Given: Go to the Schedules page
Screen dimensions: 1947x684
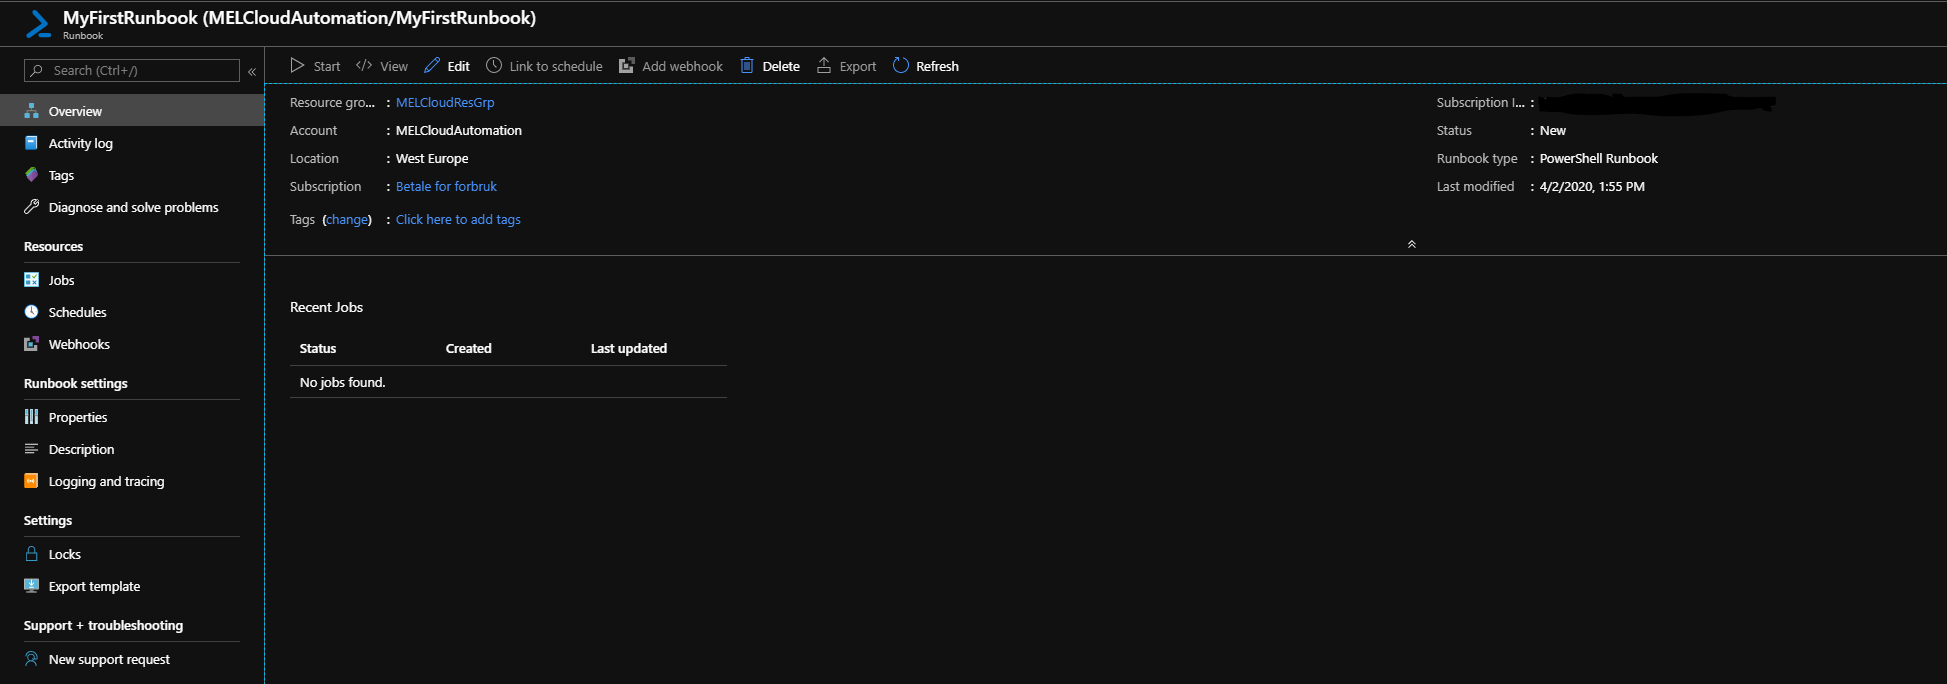Looking at the screenshot, I should pyautogui.click(x=132, y=312).
